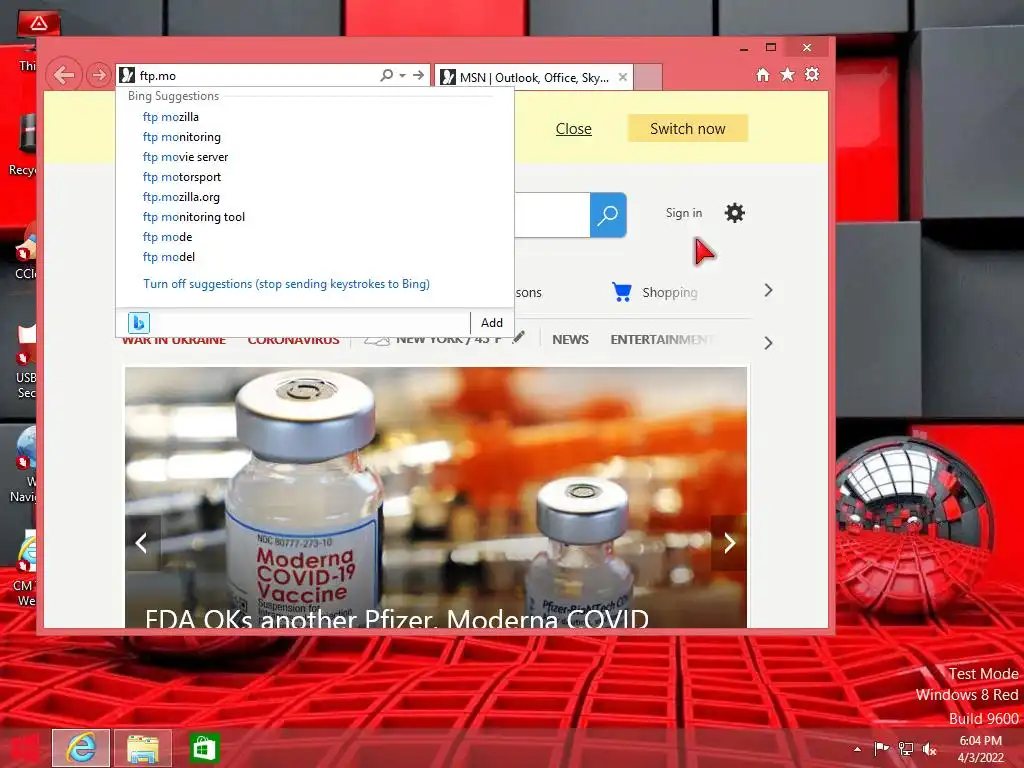Open the NEWS category

[570, 340]
